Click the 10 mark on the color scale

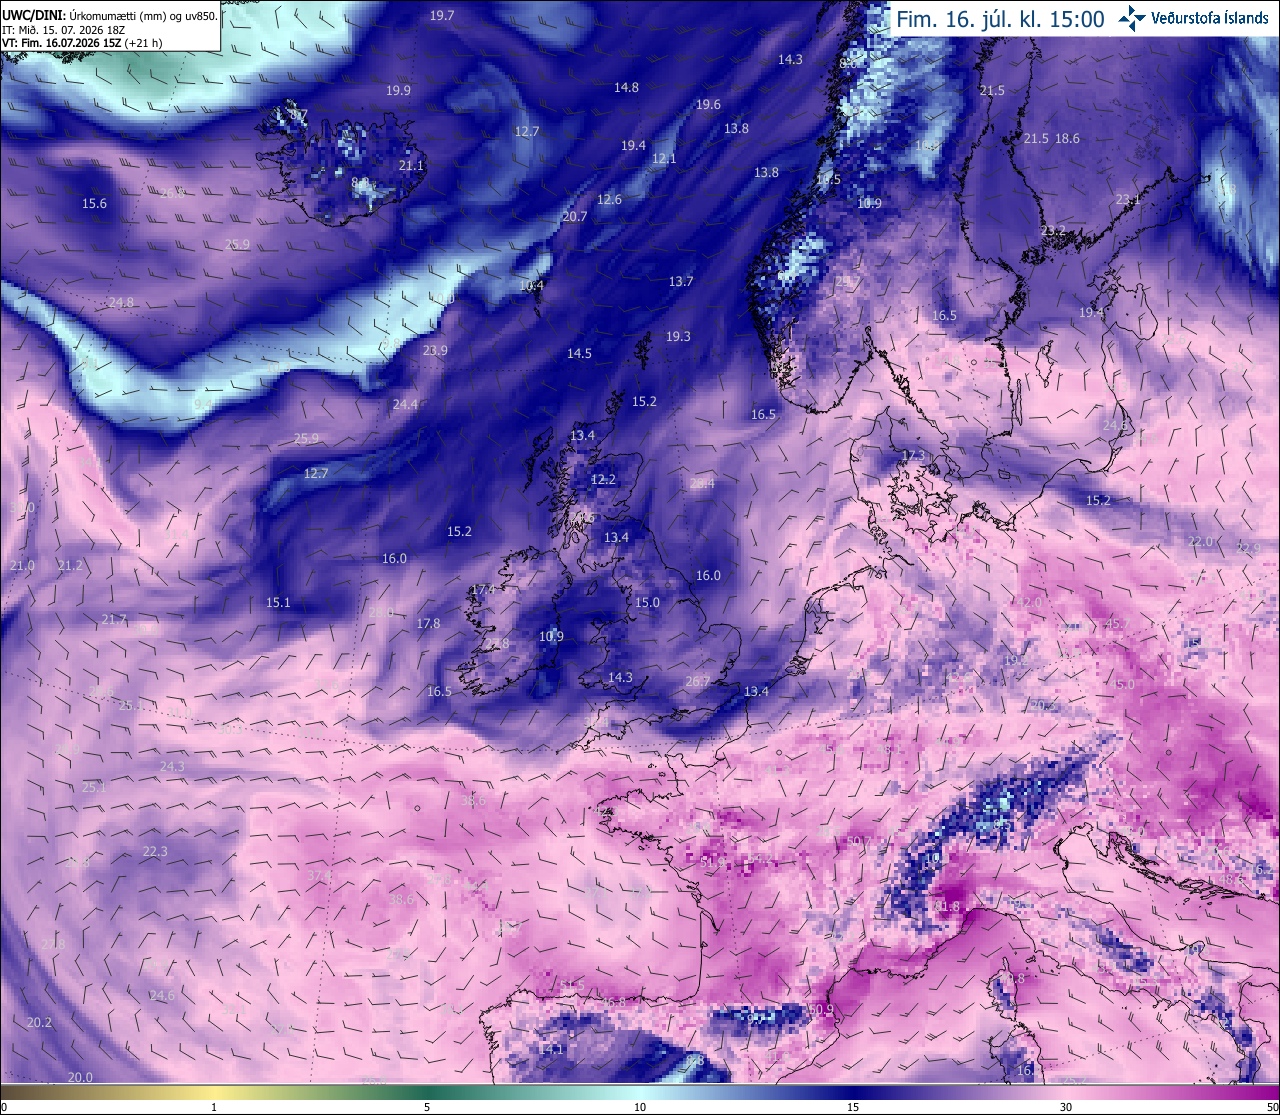pyautogui.click(x=640, y=1107)
